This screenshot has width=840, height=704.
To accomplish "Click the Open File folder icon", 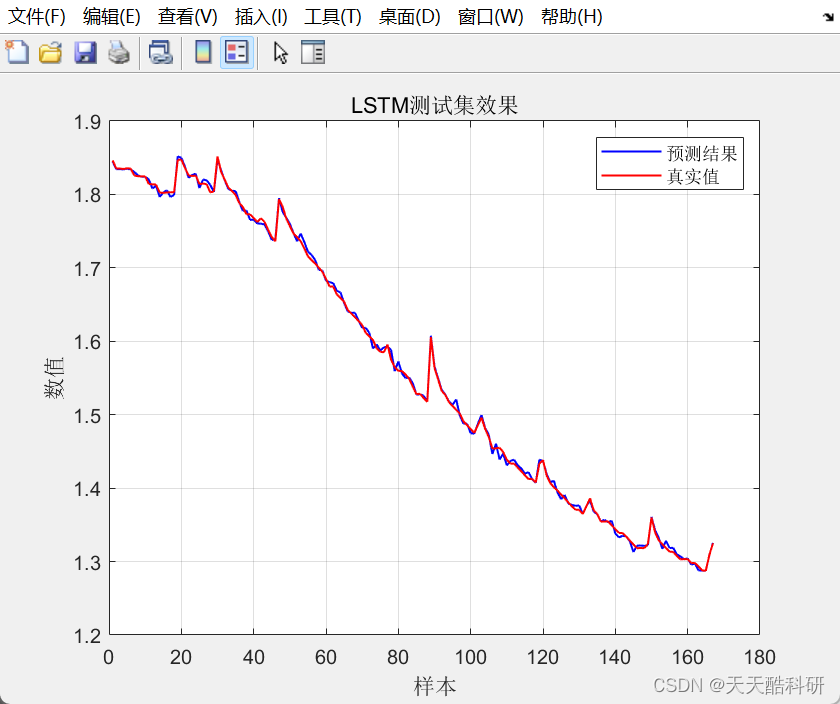I will [x=50, y=53].
